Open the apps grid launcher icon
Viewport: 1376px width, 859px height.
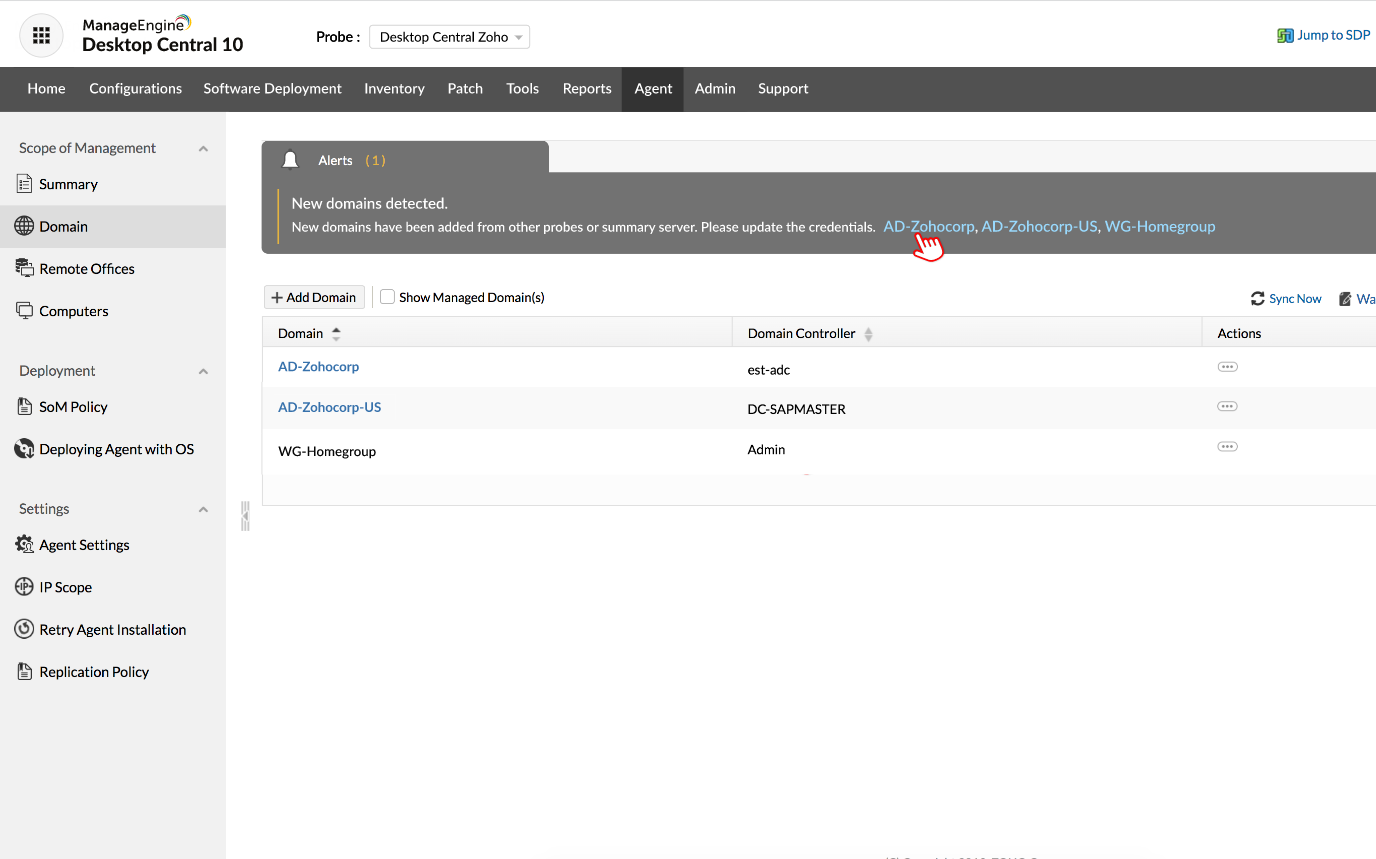point(41,36)
